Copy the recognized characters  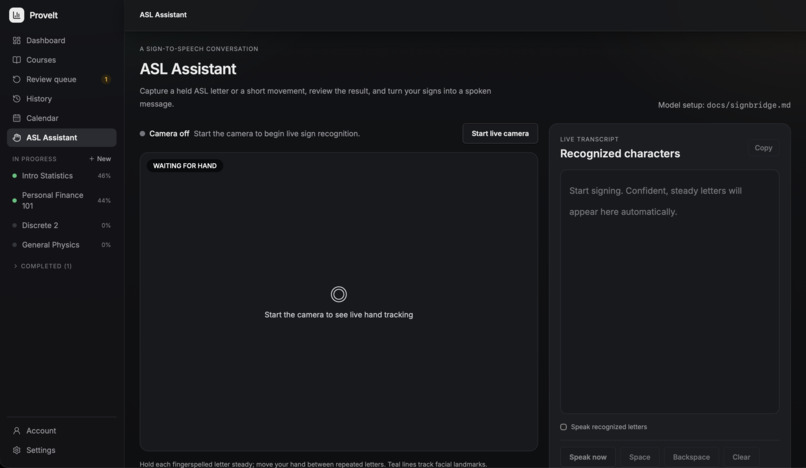[x=763, y=148]
